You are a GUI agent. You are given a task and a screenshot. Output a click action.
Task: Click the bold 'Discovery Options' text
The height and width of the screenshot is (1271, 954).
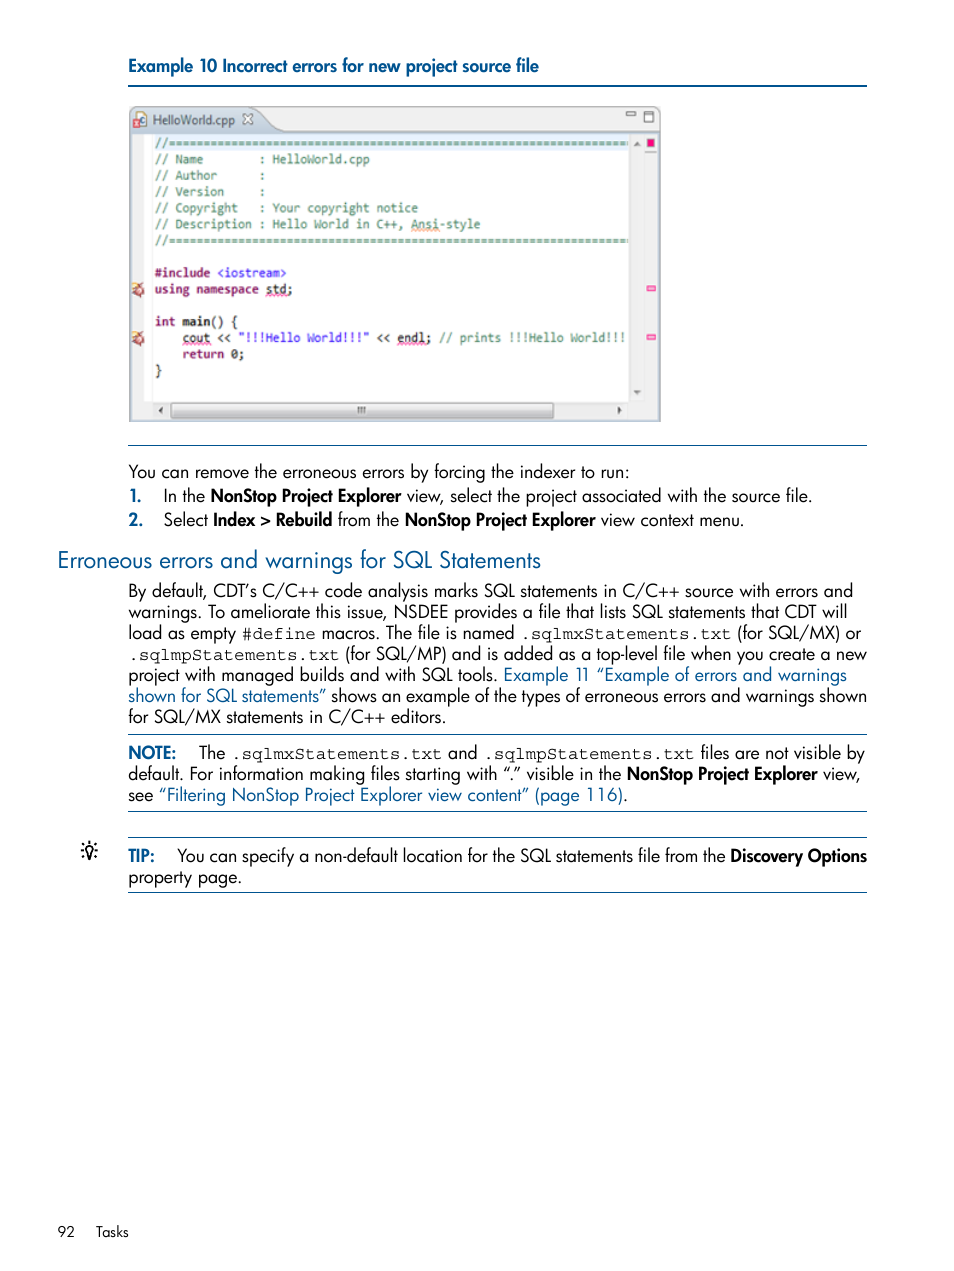(798, 856)
